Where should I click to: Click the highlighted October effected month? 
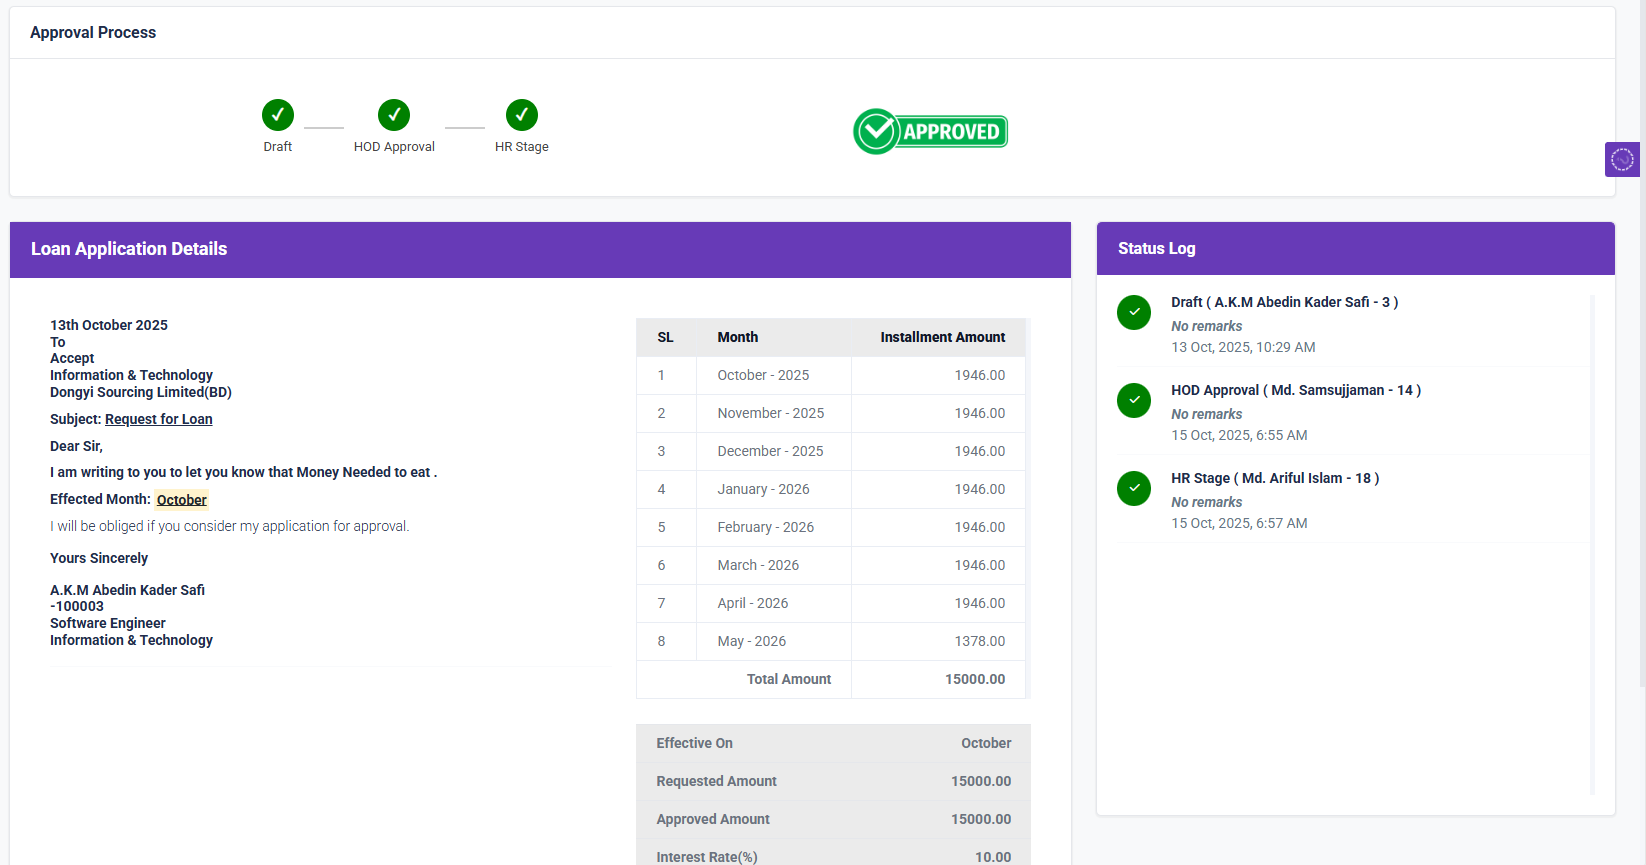tap(181, 500)
